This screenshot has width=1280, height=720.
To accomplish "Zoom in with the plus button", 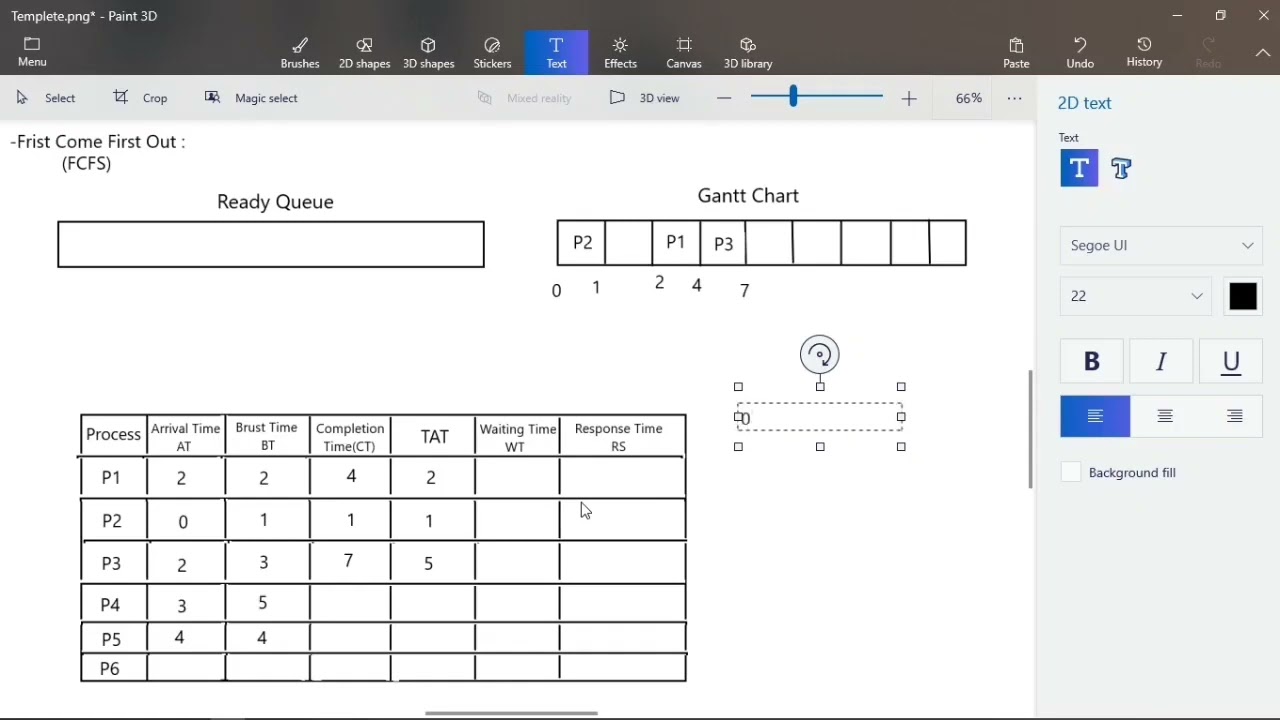I will (909, 98).
